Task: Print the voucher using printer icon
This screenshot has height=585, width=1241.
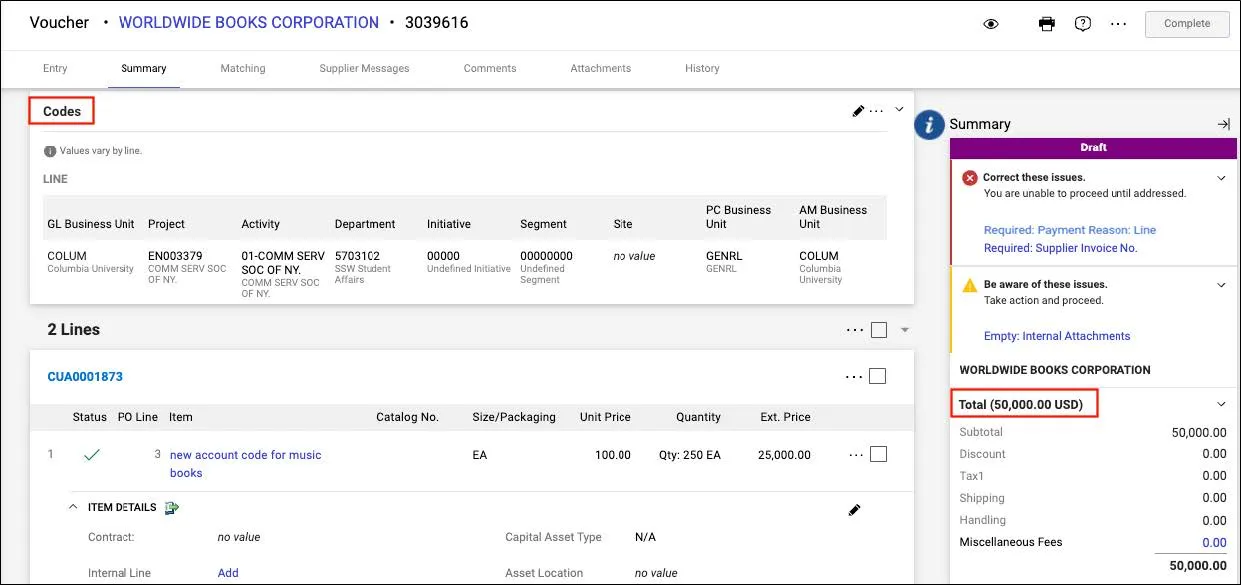Action: click(x=1047, y=24)
